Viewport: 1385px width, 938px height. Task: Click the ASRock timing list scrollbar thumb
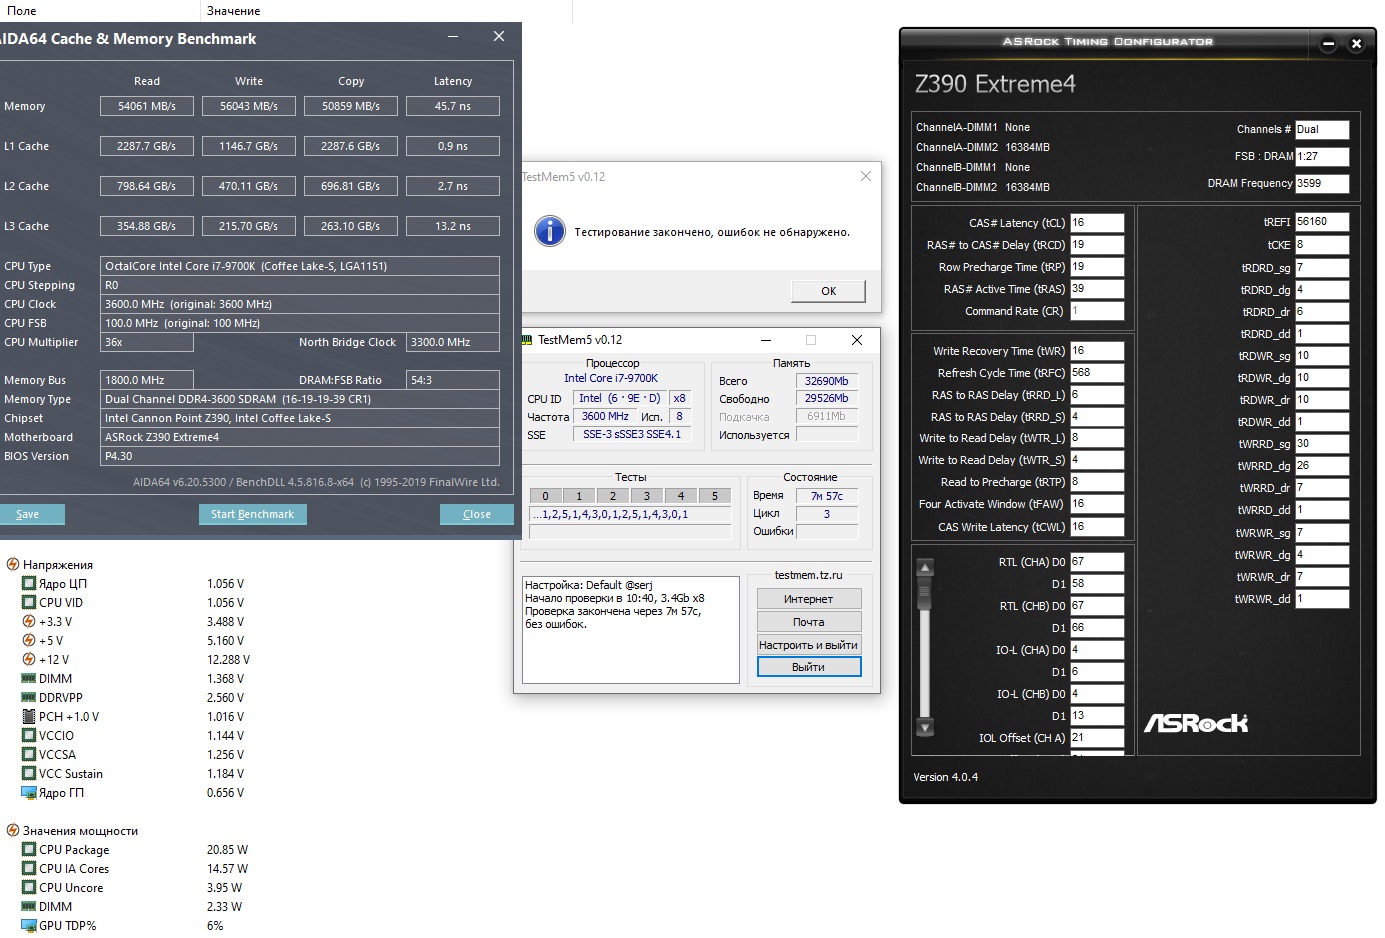click(925, 590)
